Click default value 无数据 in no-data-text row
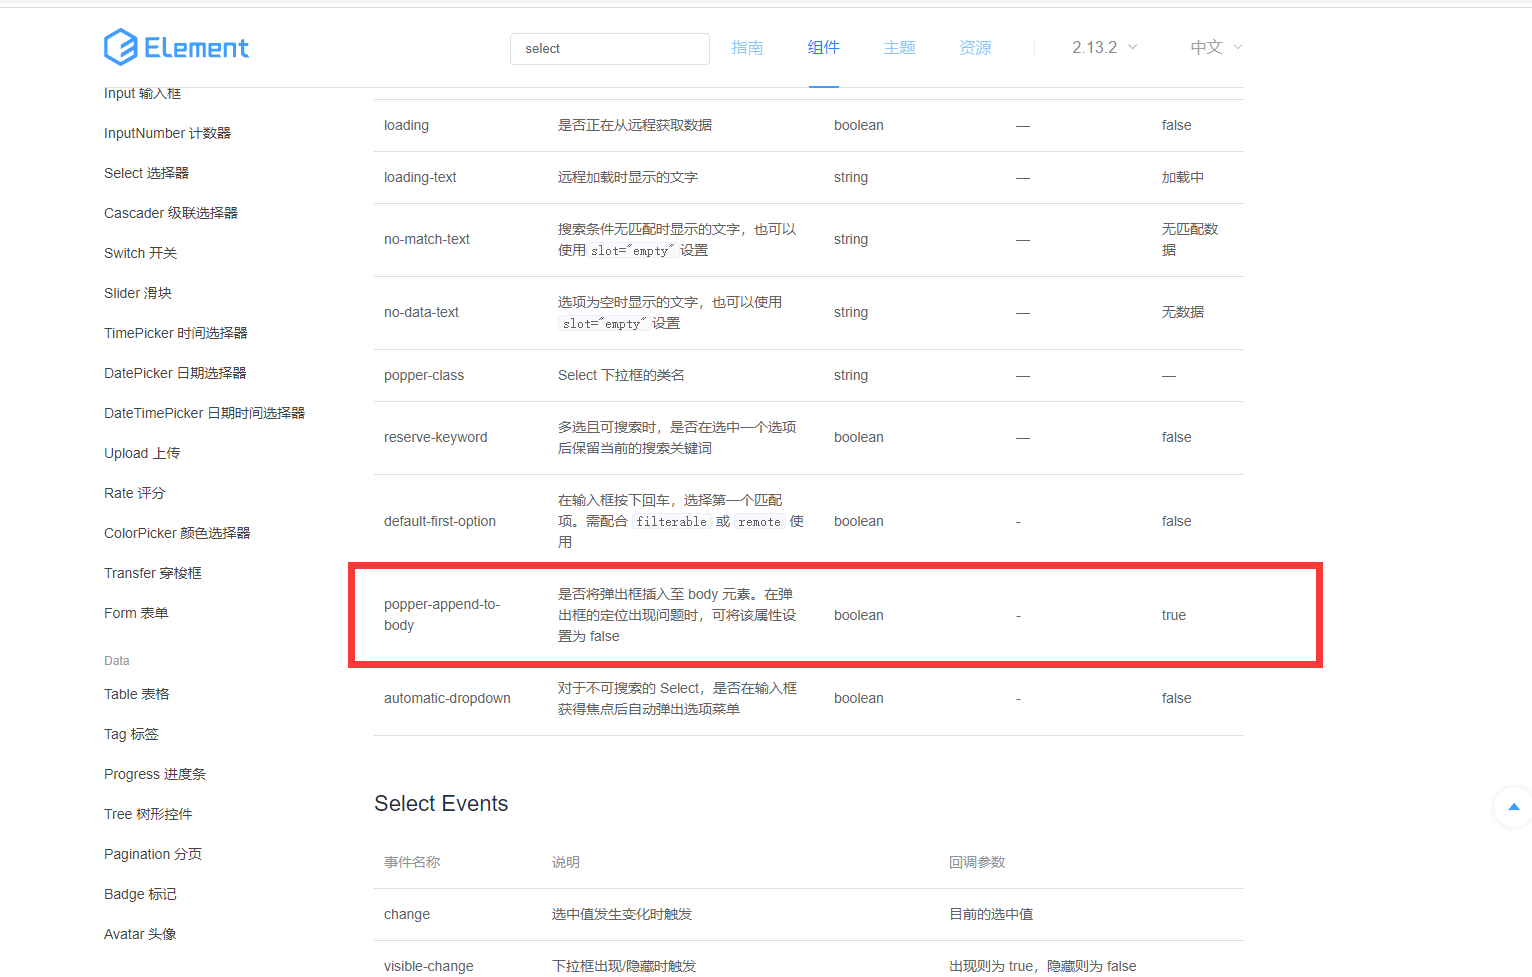The width and height of the screenshot is (1532, 977). click(x=1183, y=312)
